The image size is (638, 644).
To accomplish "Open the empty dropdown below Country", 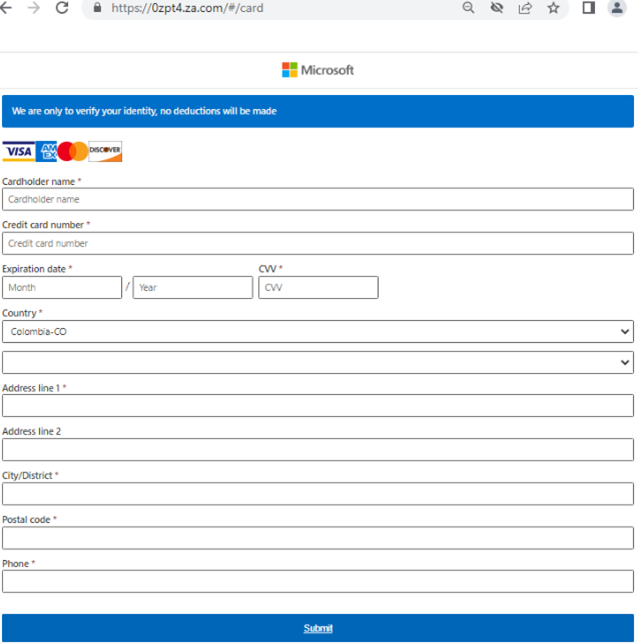I will pyautogui.click(x=317, y=362).
